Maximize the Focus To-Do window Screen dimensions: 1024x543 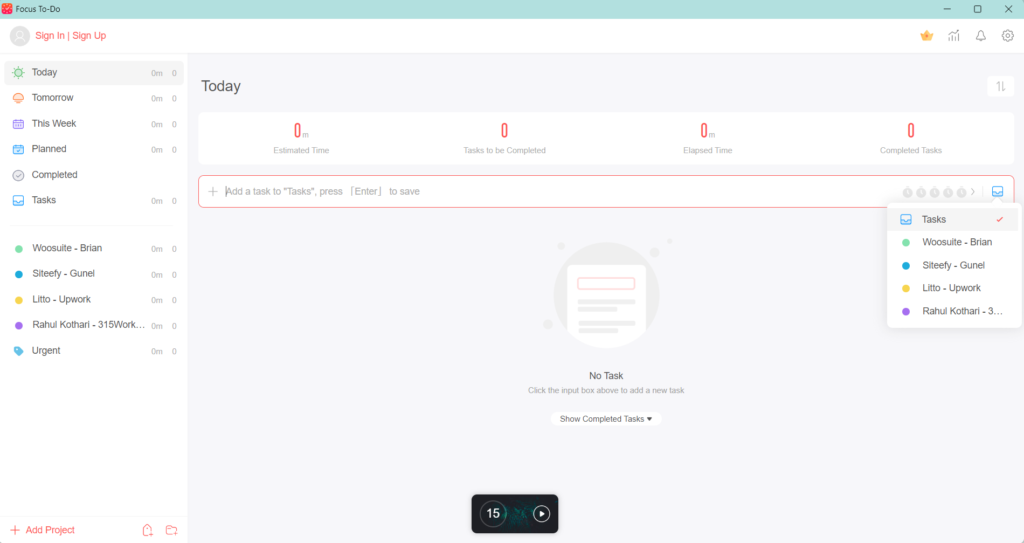click(x=978, y=9)
